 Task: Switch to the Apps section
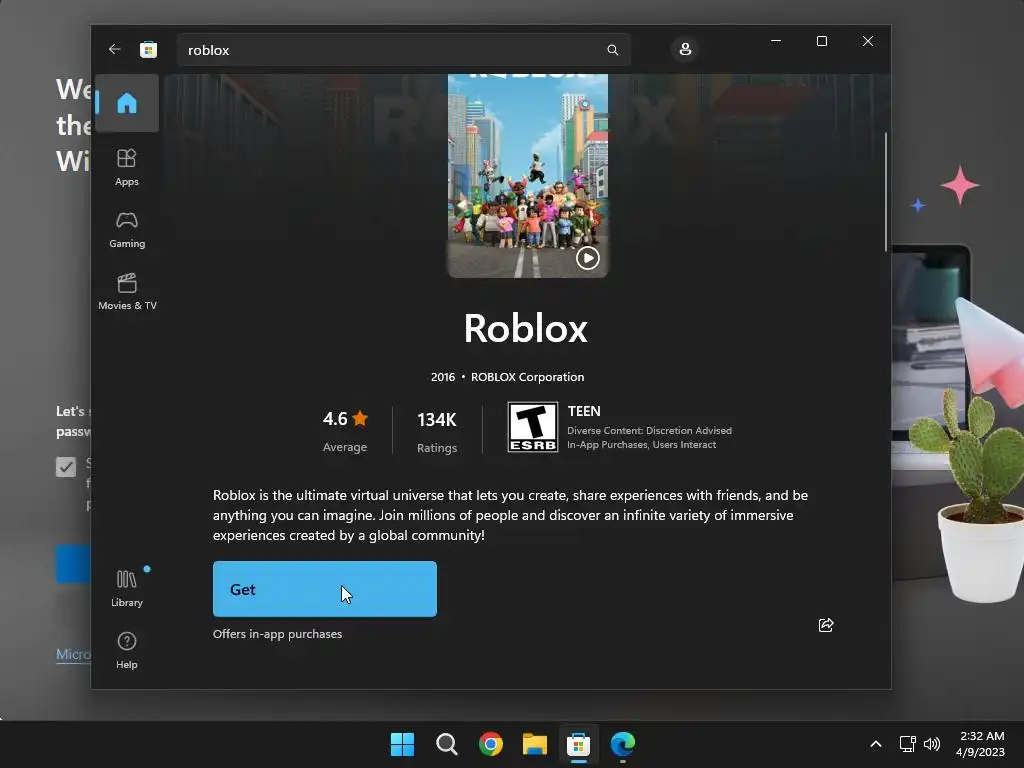pos(127,168)
